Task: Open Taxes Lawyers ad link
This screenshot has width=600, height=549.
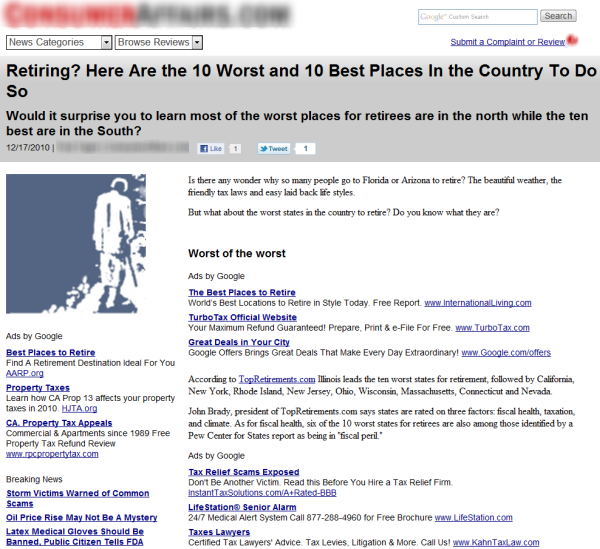Action: pos(219,532)
